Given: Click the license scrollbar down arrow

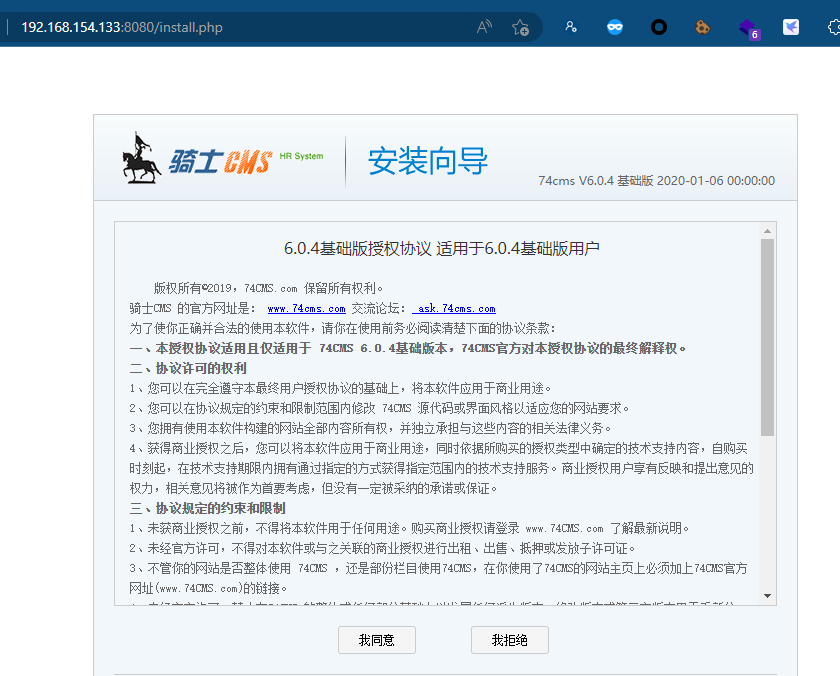Looking at the screenshot, I should click(x=768, y=596).
